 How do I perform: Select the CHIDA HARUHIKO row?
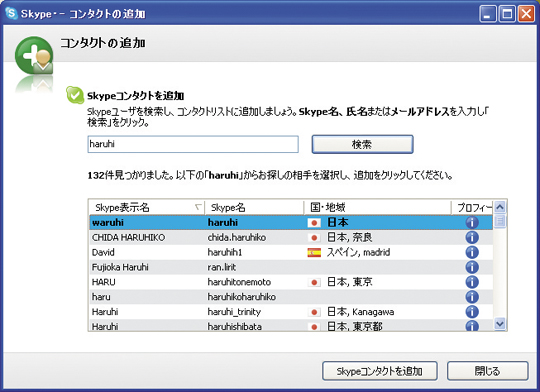pos(291,237)
